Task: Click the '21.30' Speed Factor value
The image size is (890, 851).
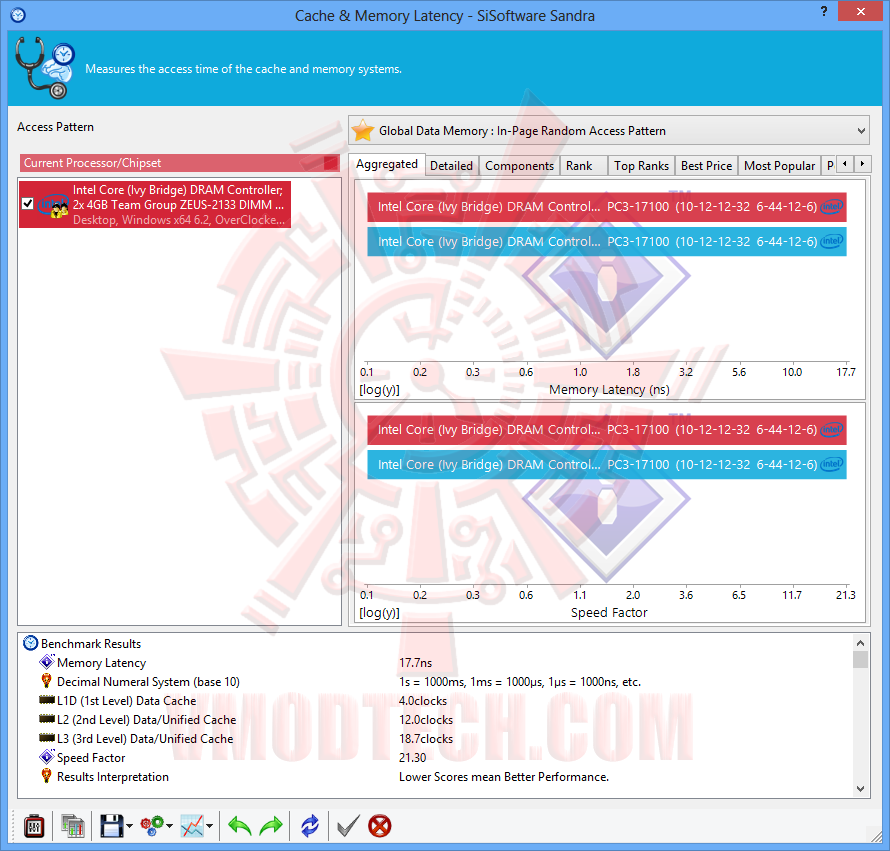Action: click(x=413, y=758)
